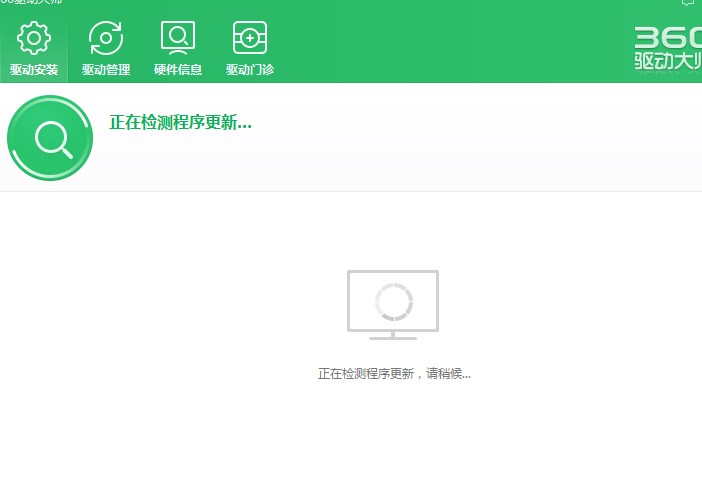The height and width of the screenshot is (482, 702).
Task: Click the stand of the gray monitor graphic
Action: [x=392, y=336]
